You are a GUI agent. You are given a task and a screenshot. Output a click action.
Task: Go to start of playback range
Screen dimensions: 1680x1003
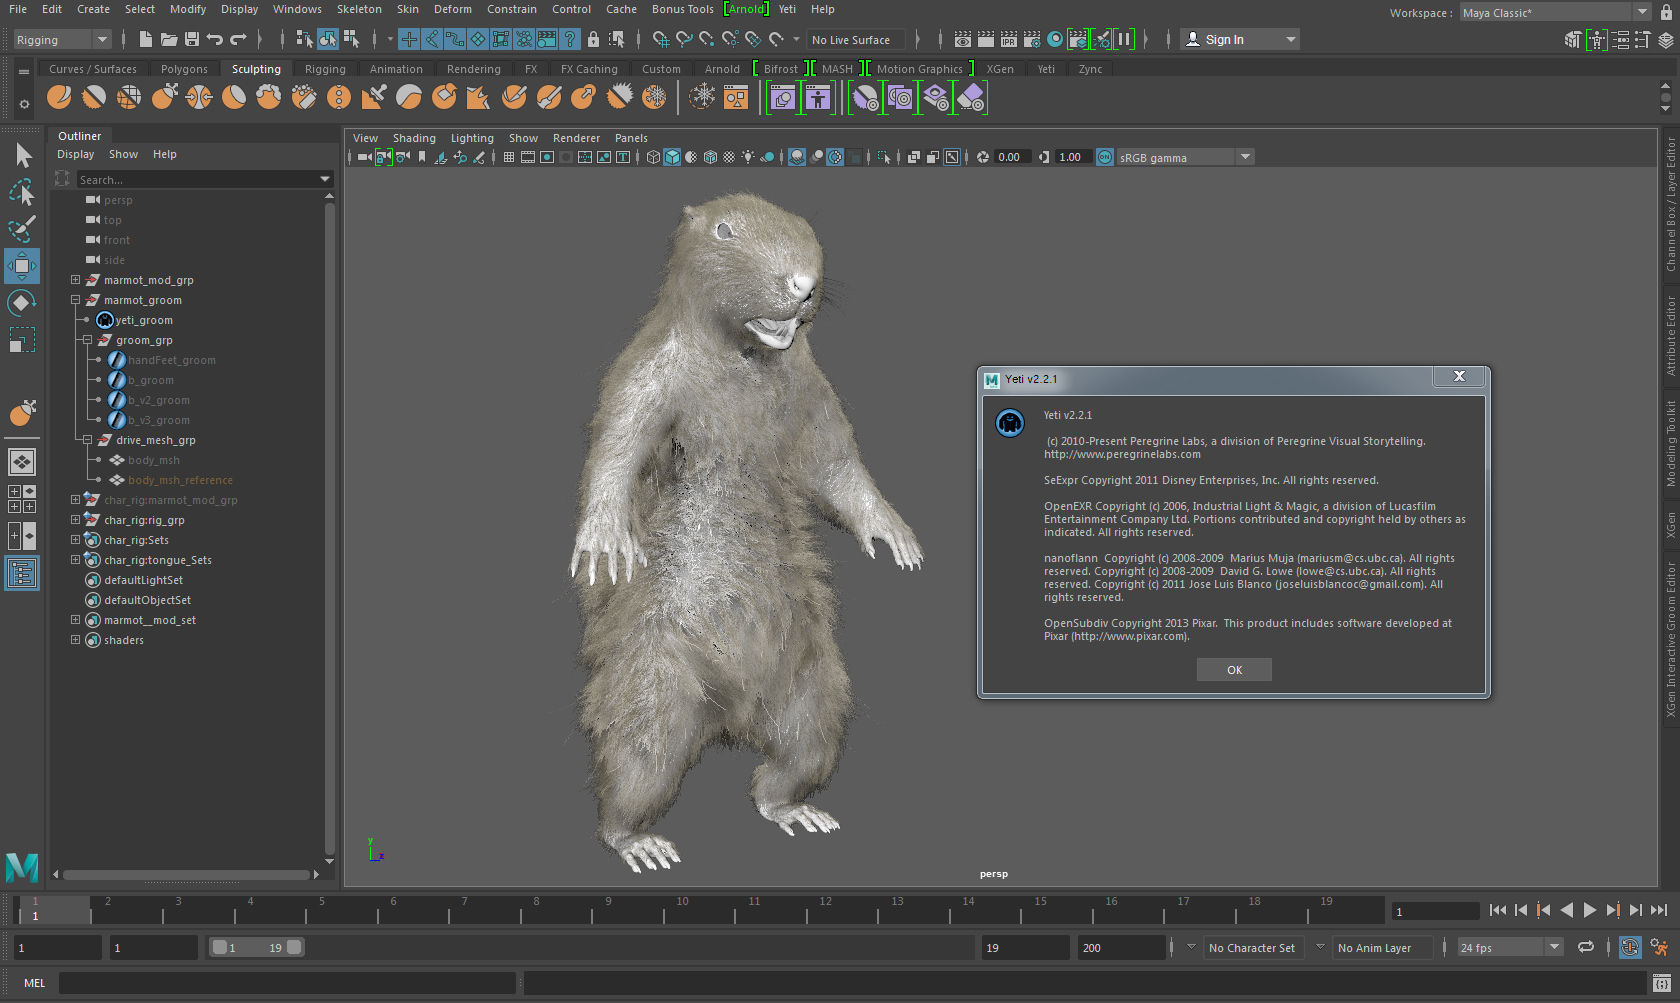pyautogui.click(x=1497, y=910)
